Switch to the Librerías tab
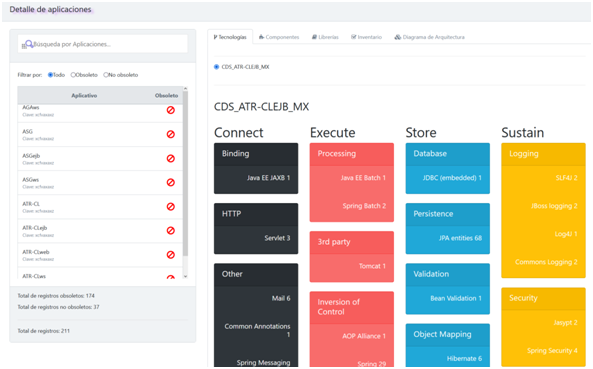Image resolution: width=593 pixels, height=369 pixels. point(325,37)
